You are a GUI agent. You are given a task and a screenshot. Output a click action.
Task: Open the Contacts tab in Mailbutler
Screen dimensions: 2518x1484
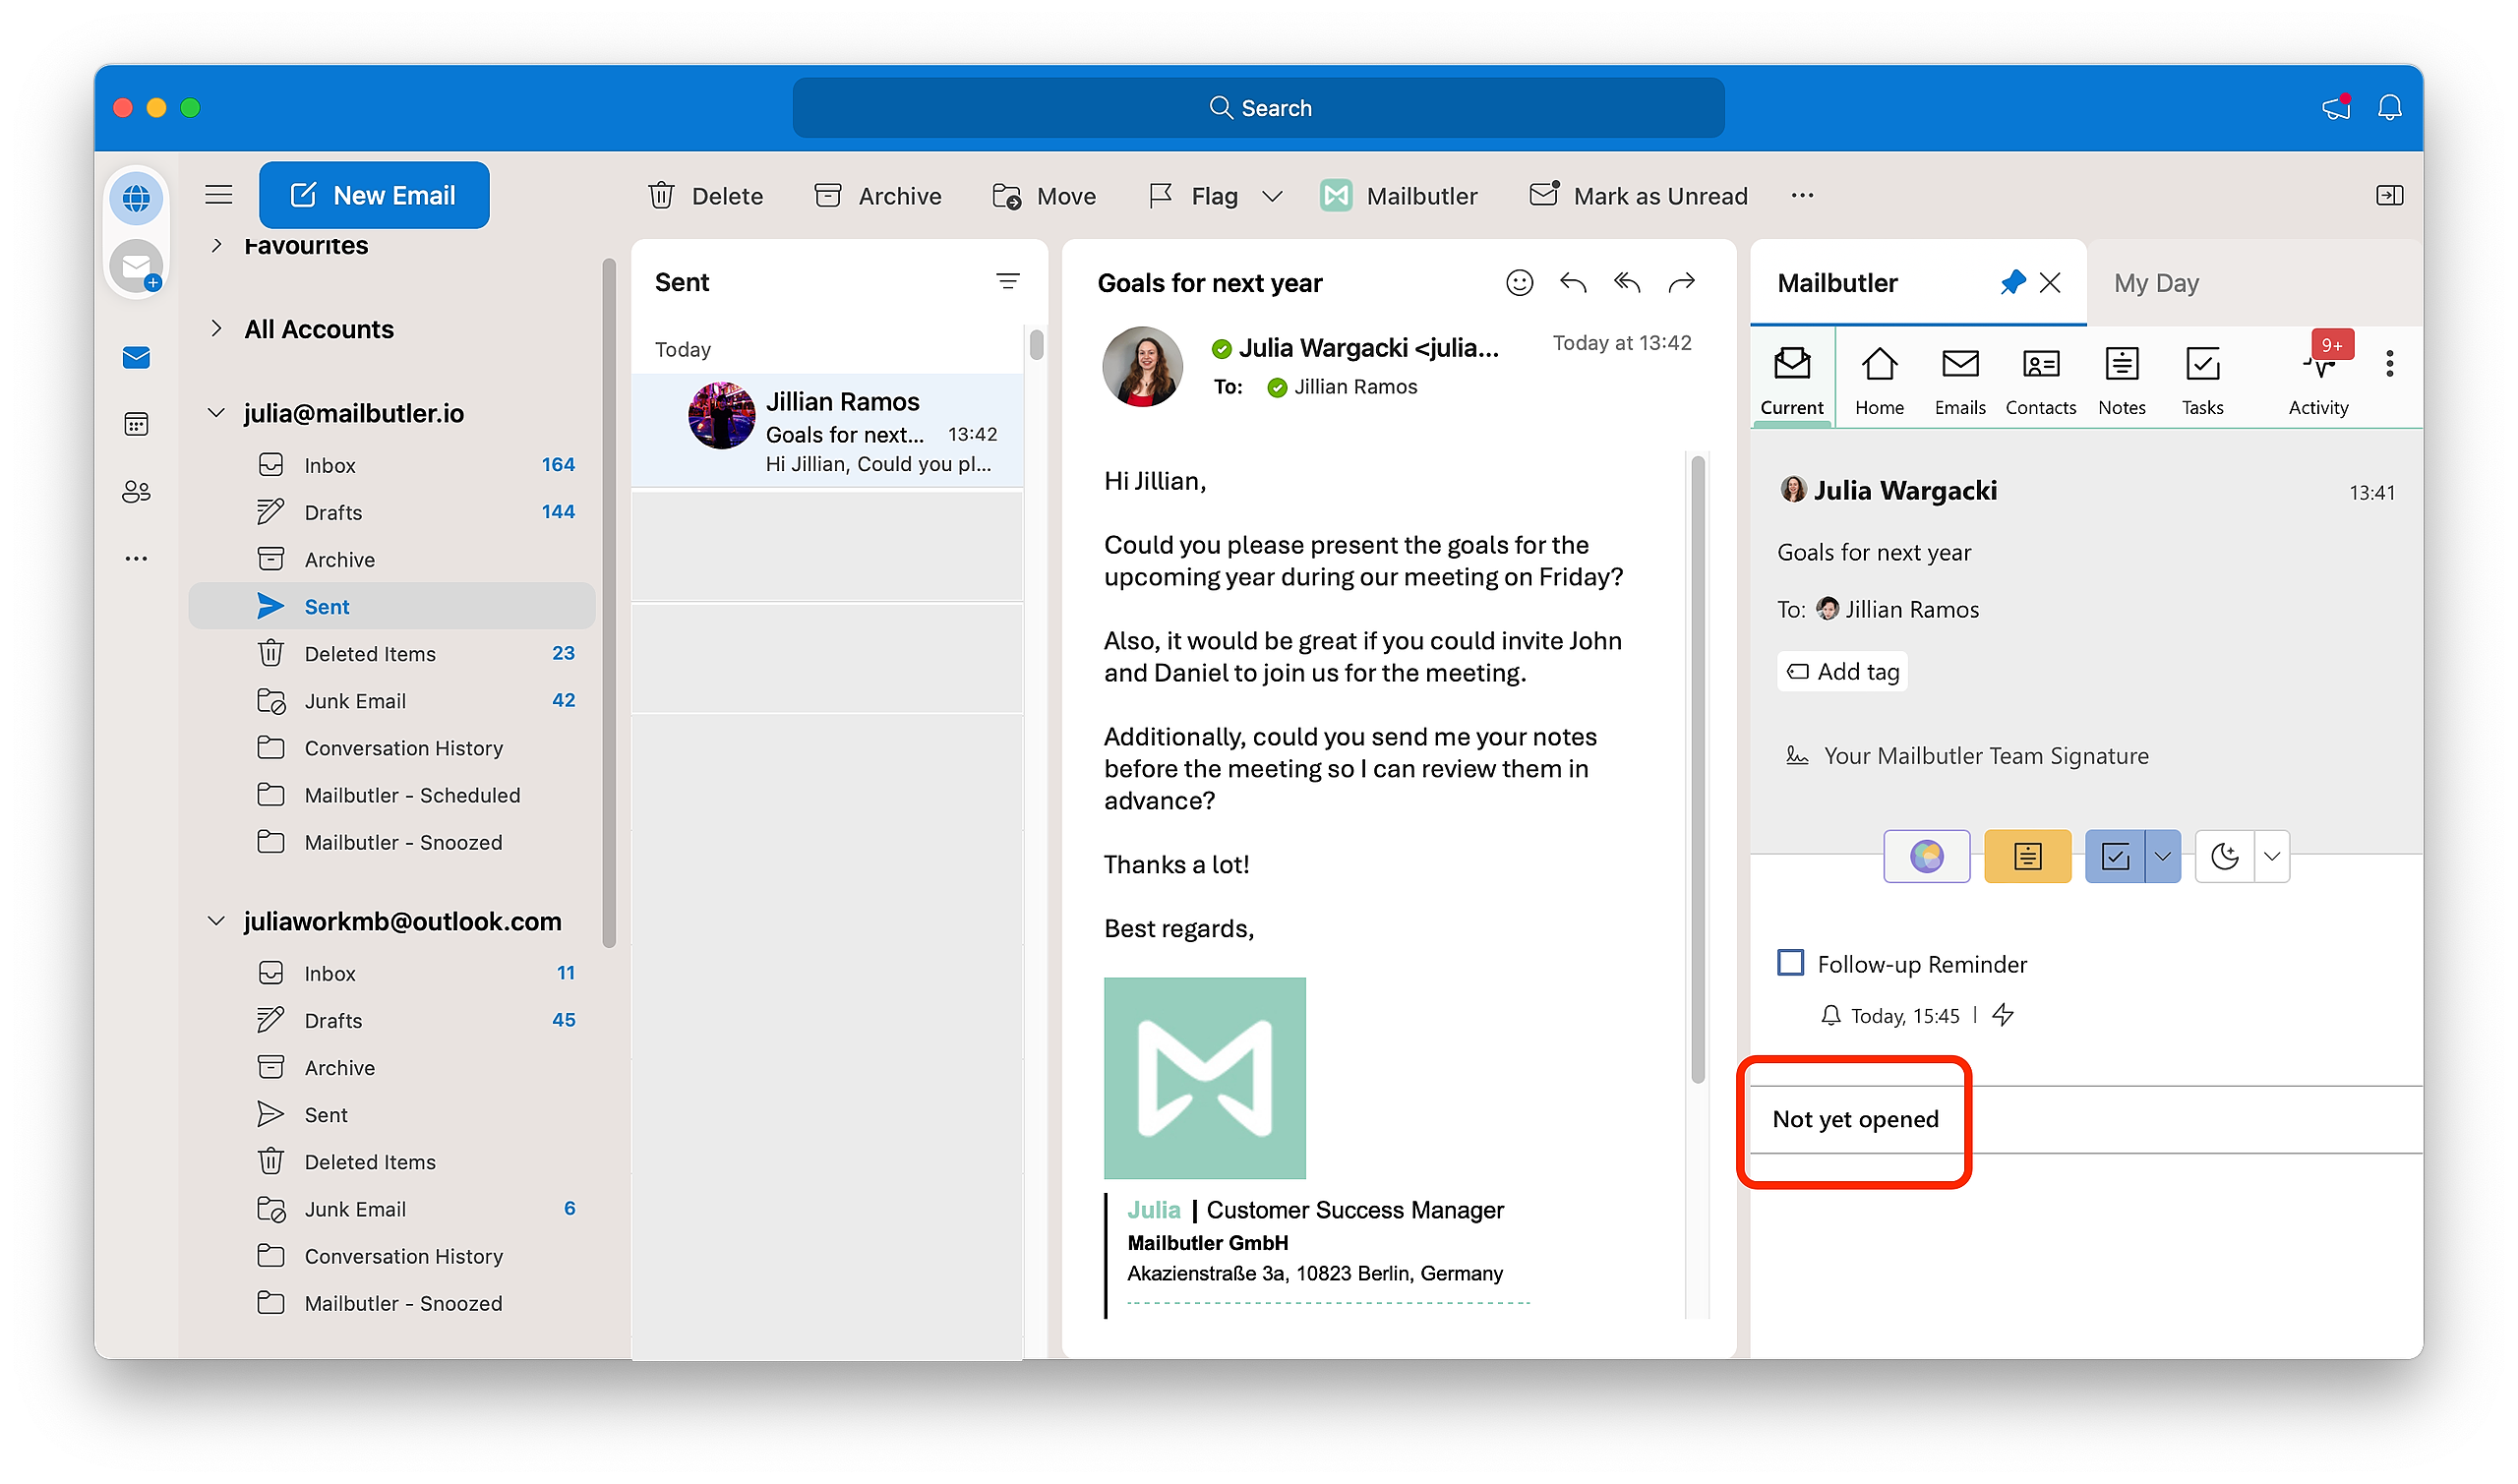click(2040, 379)
